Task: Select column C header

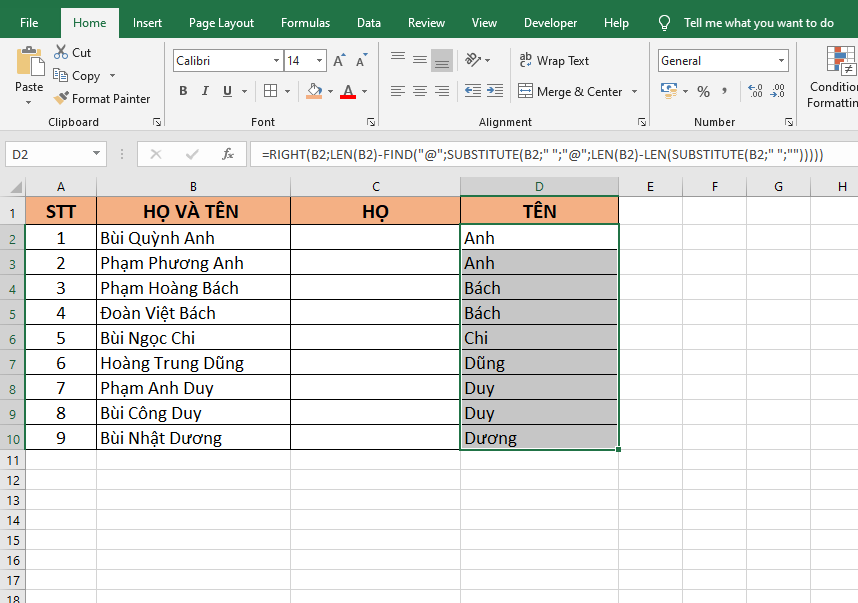Action: point(375,187)
